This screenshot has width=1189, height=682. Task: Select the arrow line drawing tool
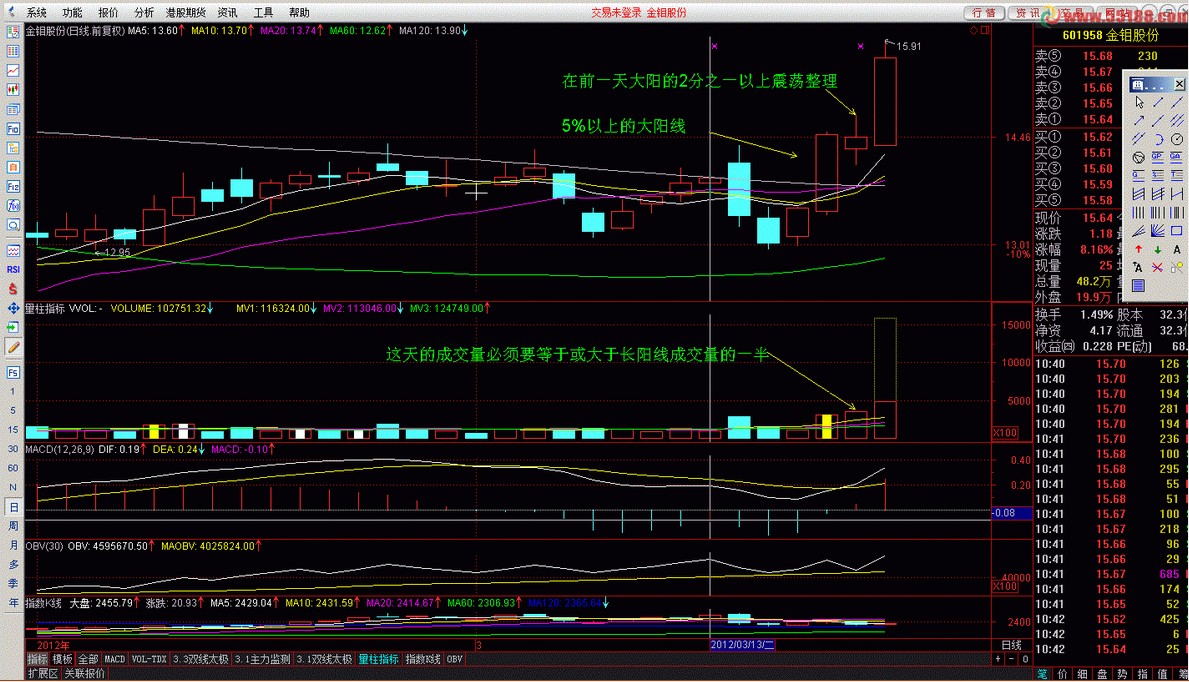(1140, 121)
